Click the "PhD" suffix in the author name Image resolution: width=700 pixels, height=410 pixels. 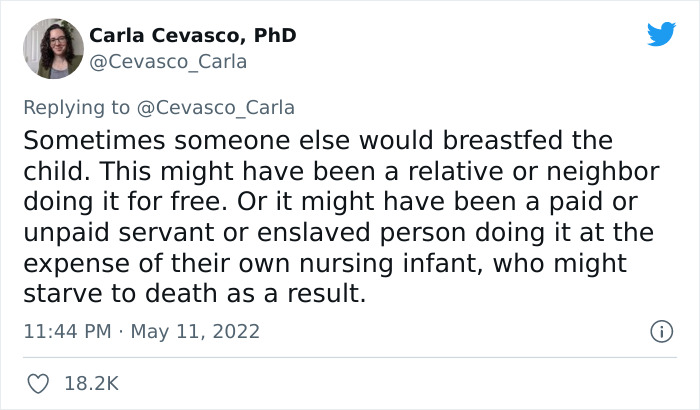point(273,35)
